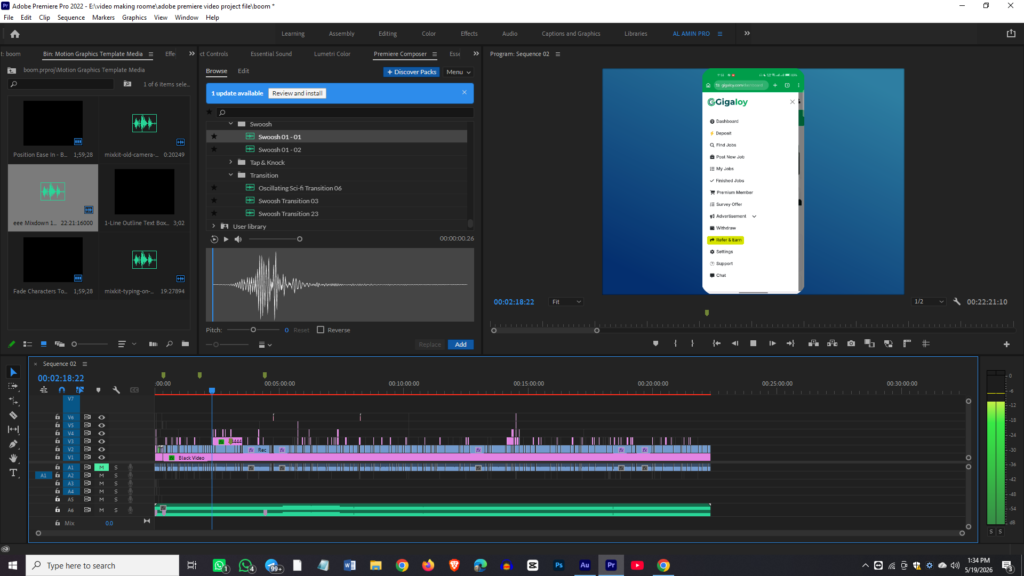The image size is (1024, 576).
Task: Open timeline display settings wrench
Action: (116, 390)
